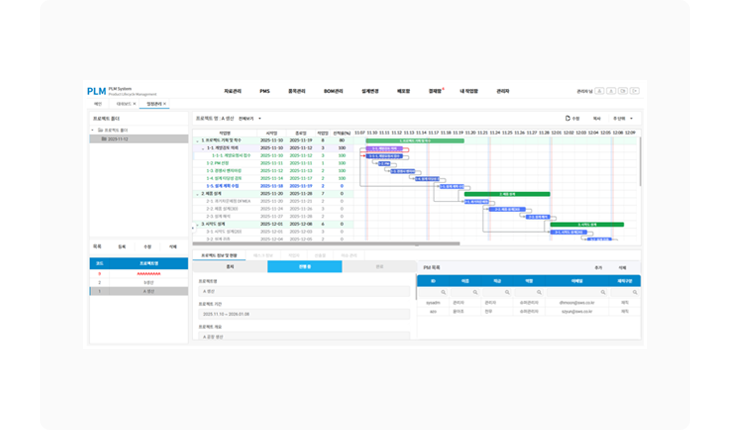
Task: Set the project status to 진행 중
Action: coord(305,267)
